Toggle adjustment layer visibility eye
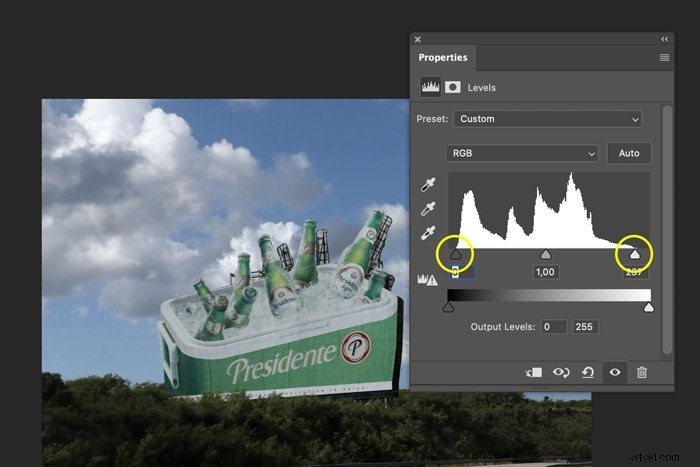700x467 pixels. (x=615, y=372)
